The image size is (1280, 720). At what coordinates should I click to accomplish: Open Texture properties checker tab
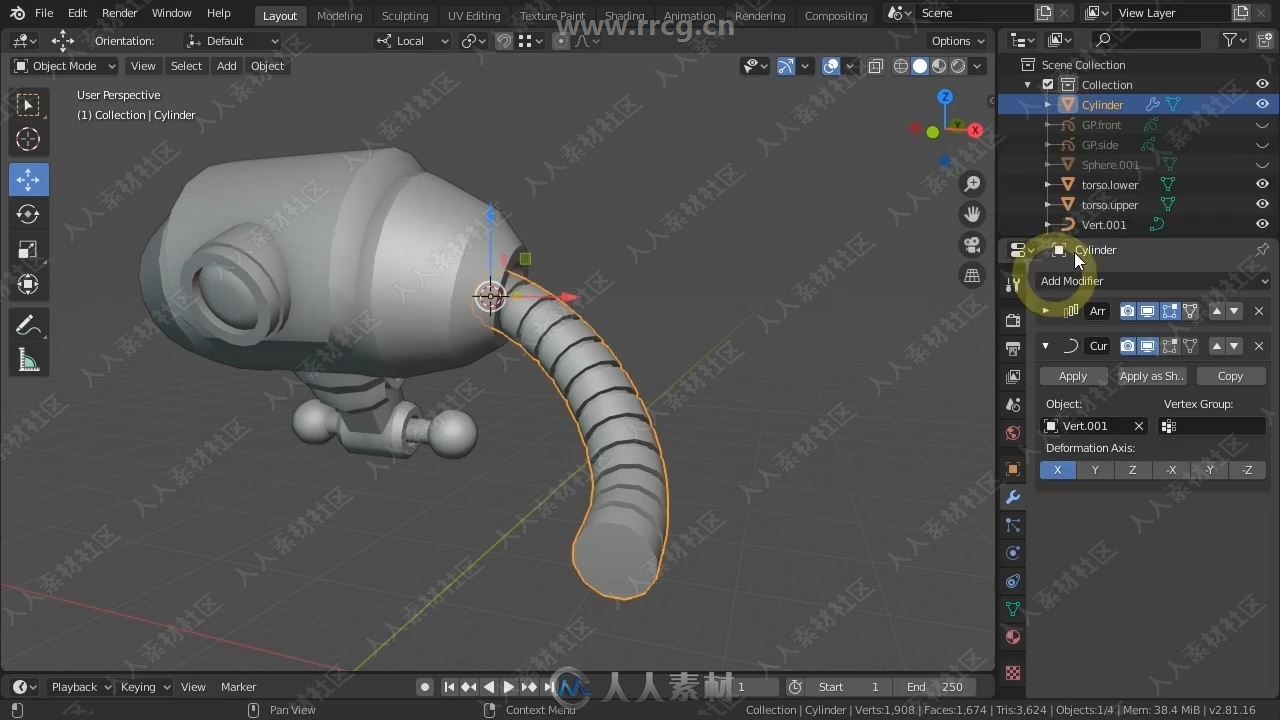(x=1013, y=673)
